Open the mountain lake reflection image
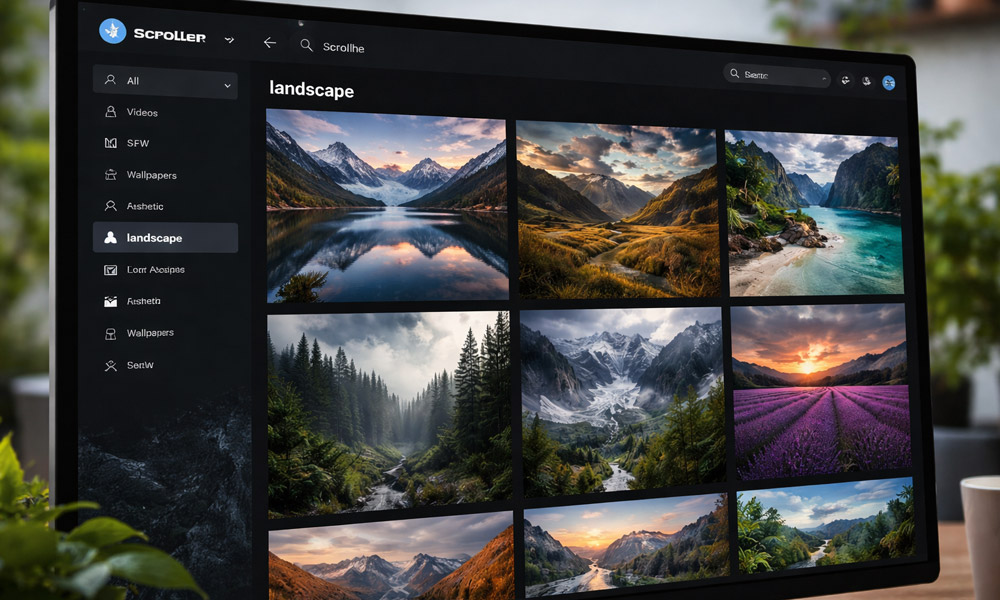This screenshot has width=1000, height=600. pos(386,205)
